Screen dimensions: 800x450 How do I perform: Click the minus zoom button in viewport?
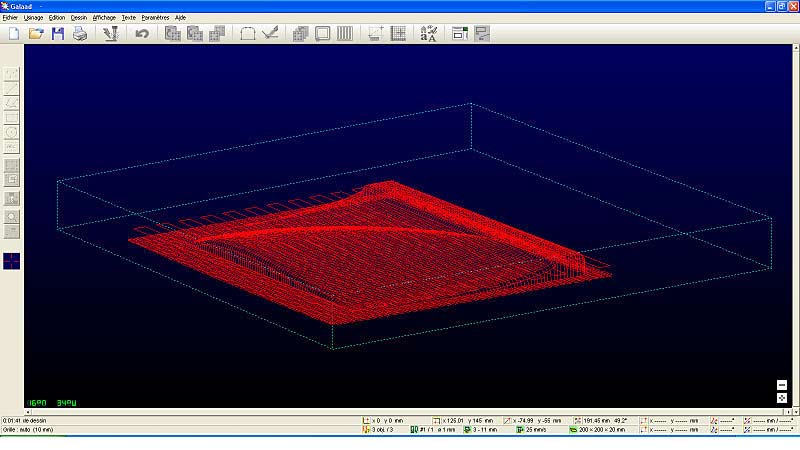[x=782, y=385]
